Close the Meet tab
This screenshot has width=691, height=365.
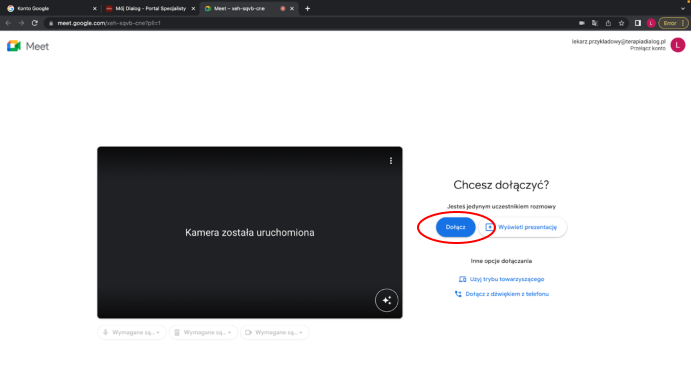(x=292, y=8)
